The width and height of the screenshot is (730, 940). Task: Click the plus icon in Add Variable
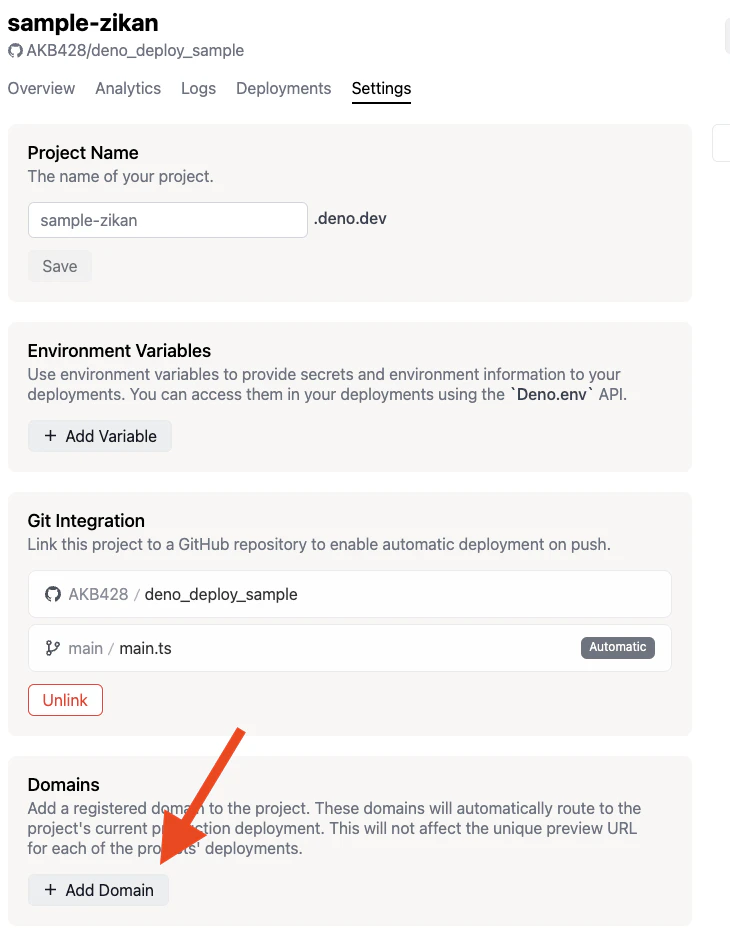[50, 436]
